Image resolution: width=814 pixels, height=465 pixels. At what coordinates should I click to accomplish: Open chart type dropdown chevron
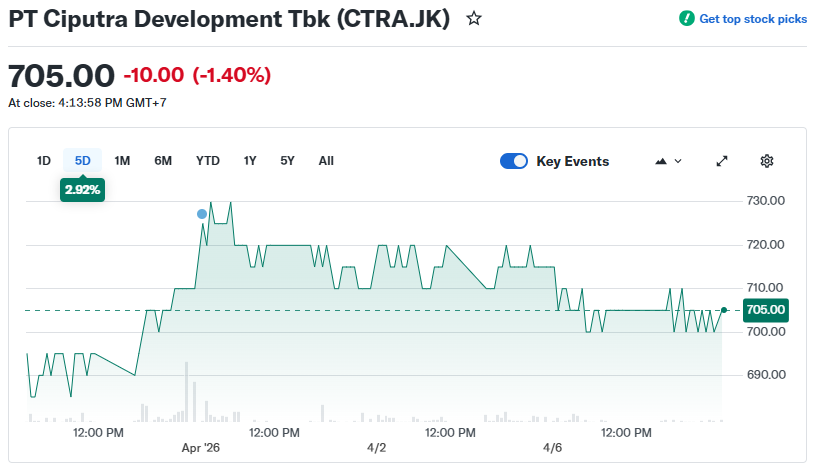click(678, 161)
